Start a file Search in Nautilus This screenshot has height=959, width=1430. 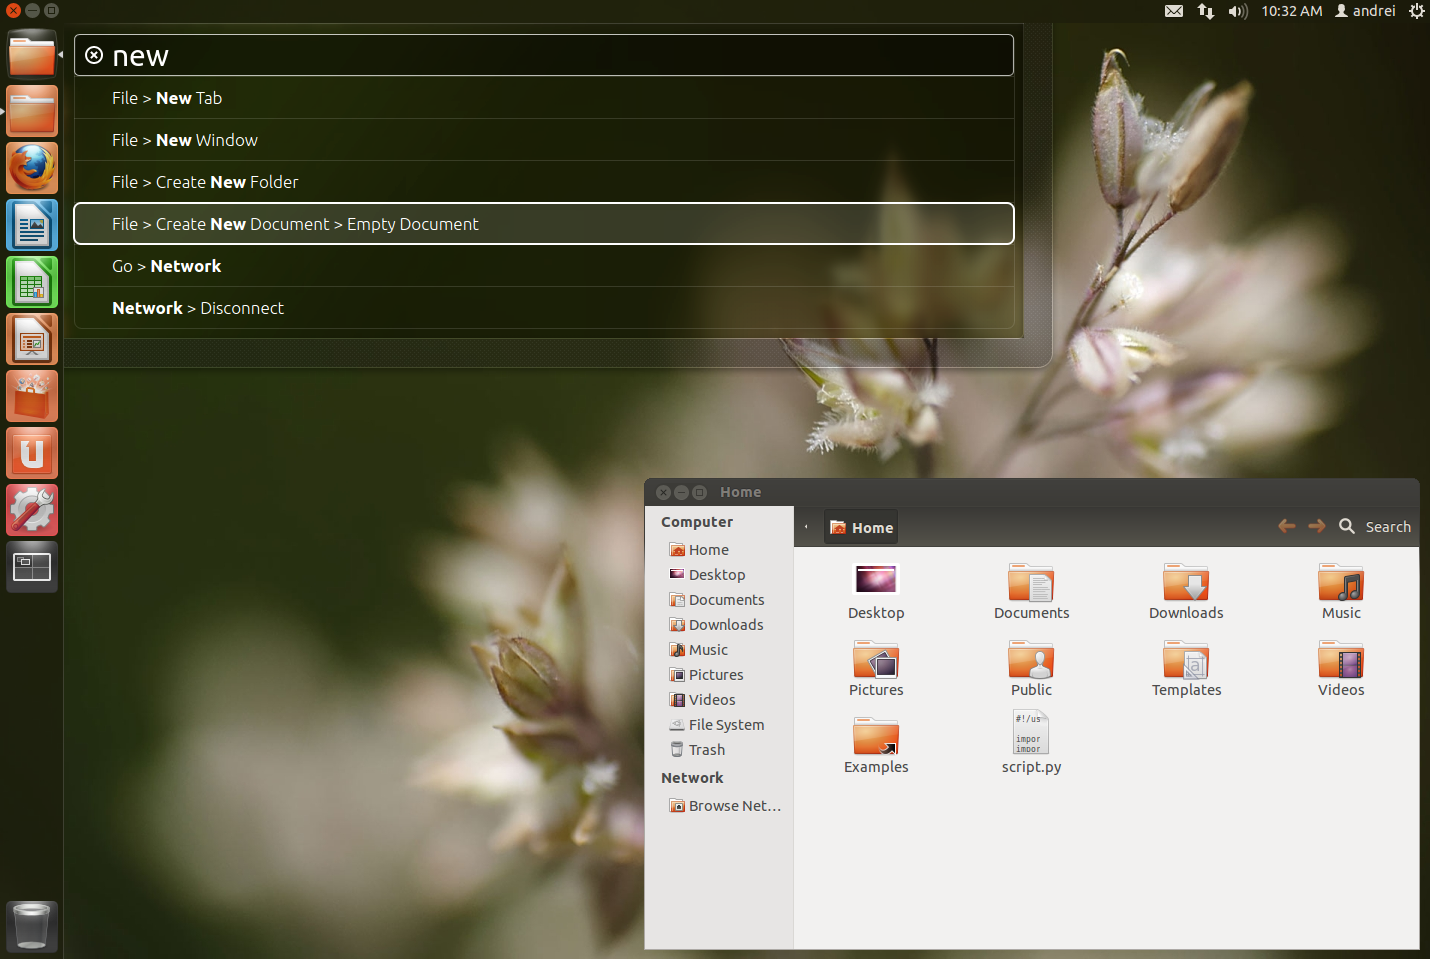click(x=1375, y=526)
